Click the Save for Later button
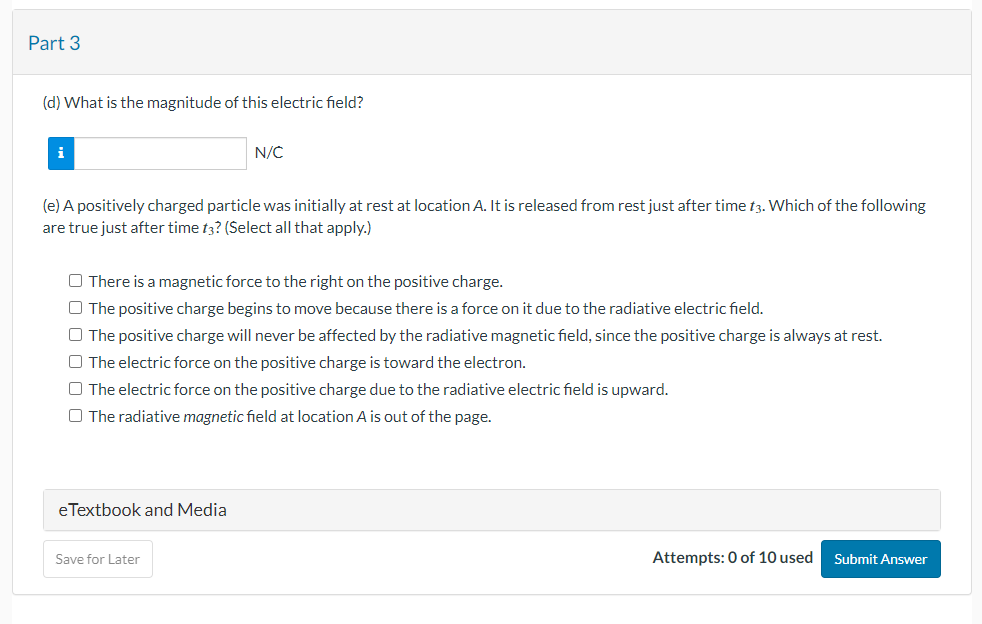This screenshot has height=624, width=982. click(98, 559)
